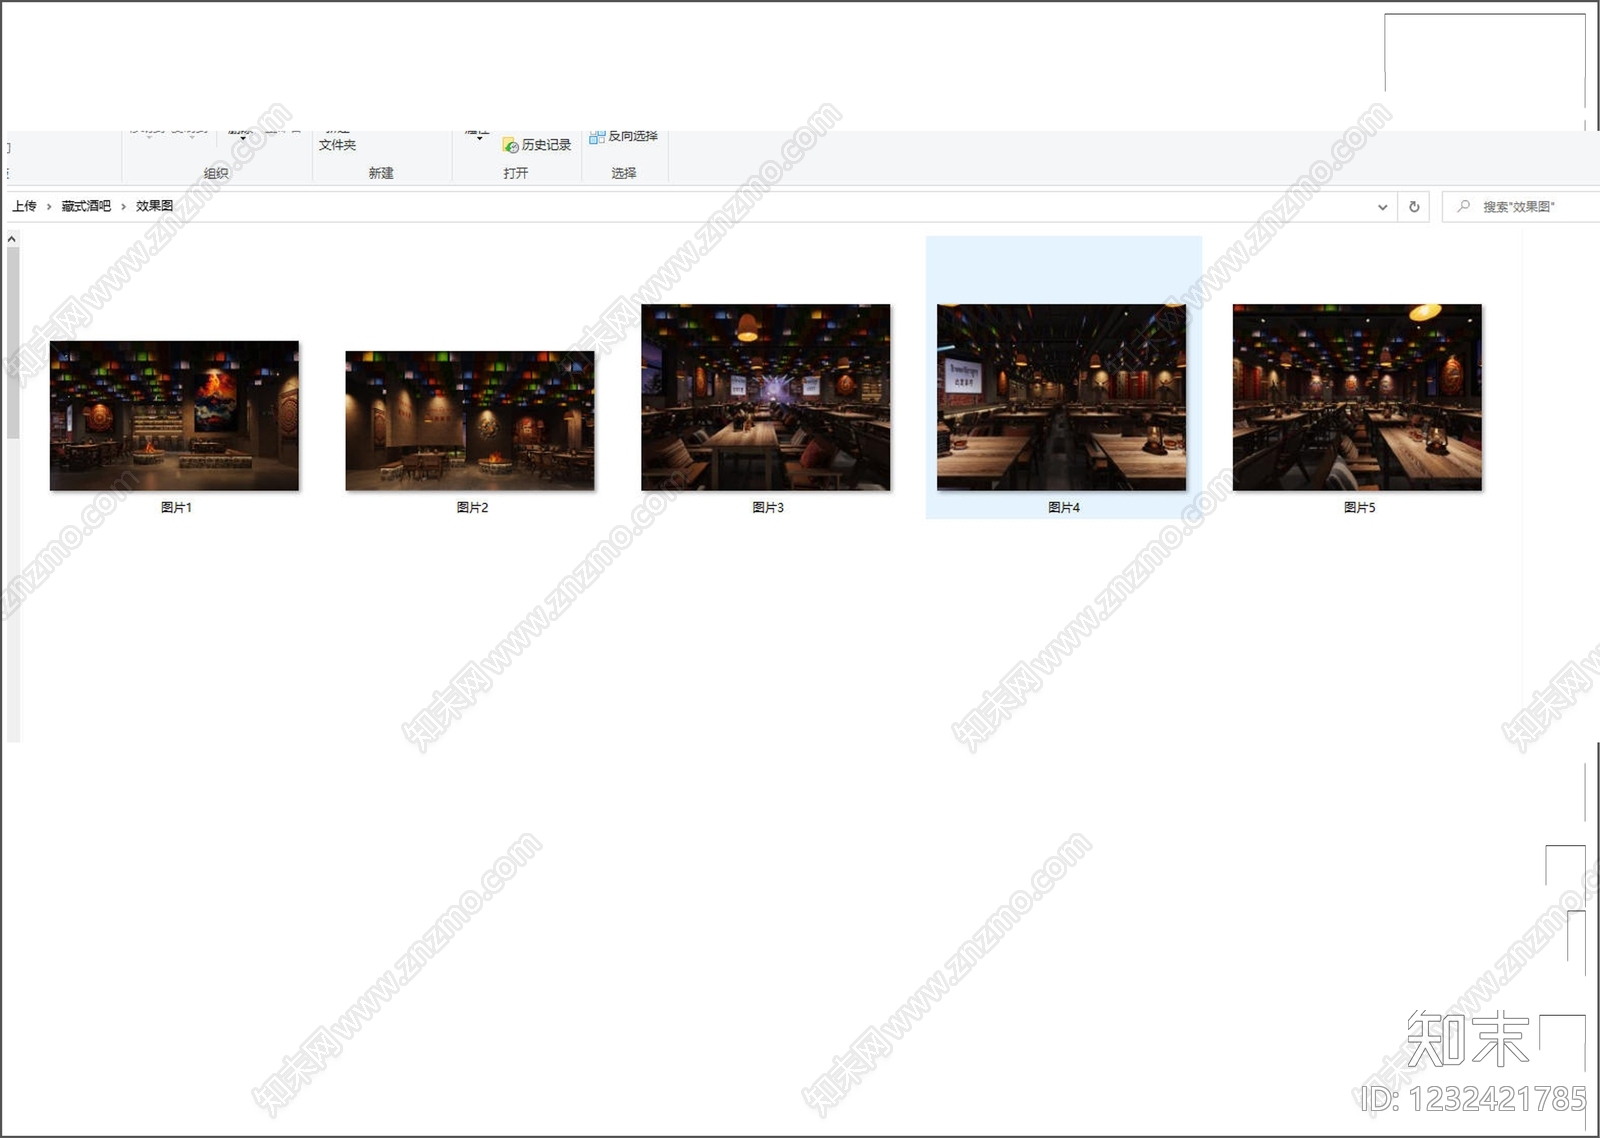
Task: Expand the address bar history dropdown
Action: click(x=1382, y=207)
